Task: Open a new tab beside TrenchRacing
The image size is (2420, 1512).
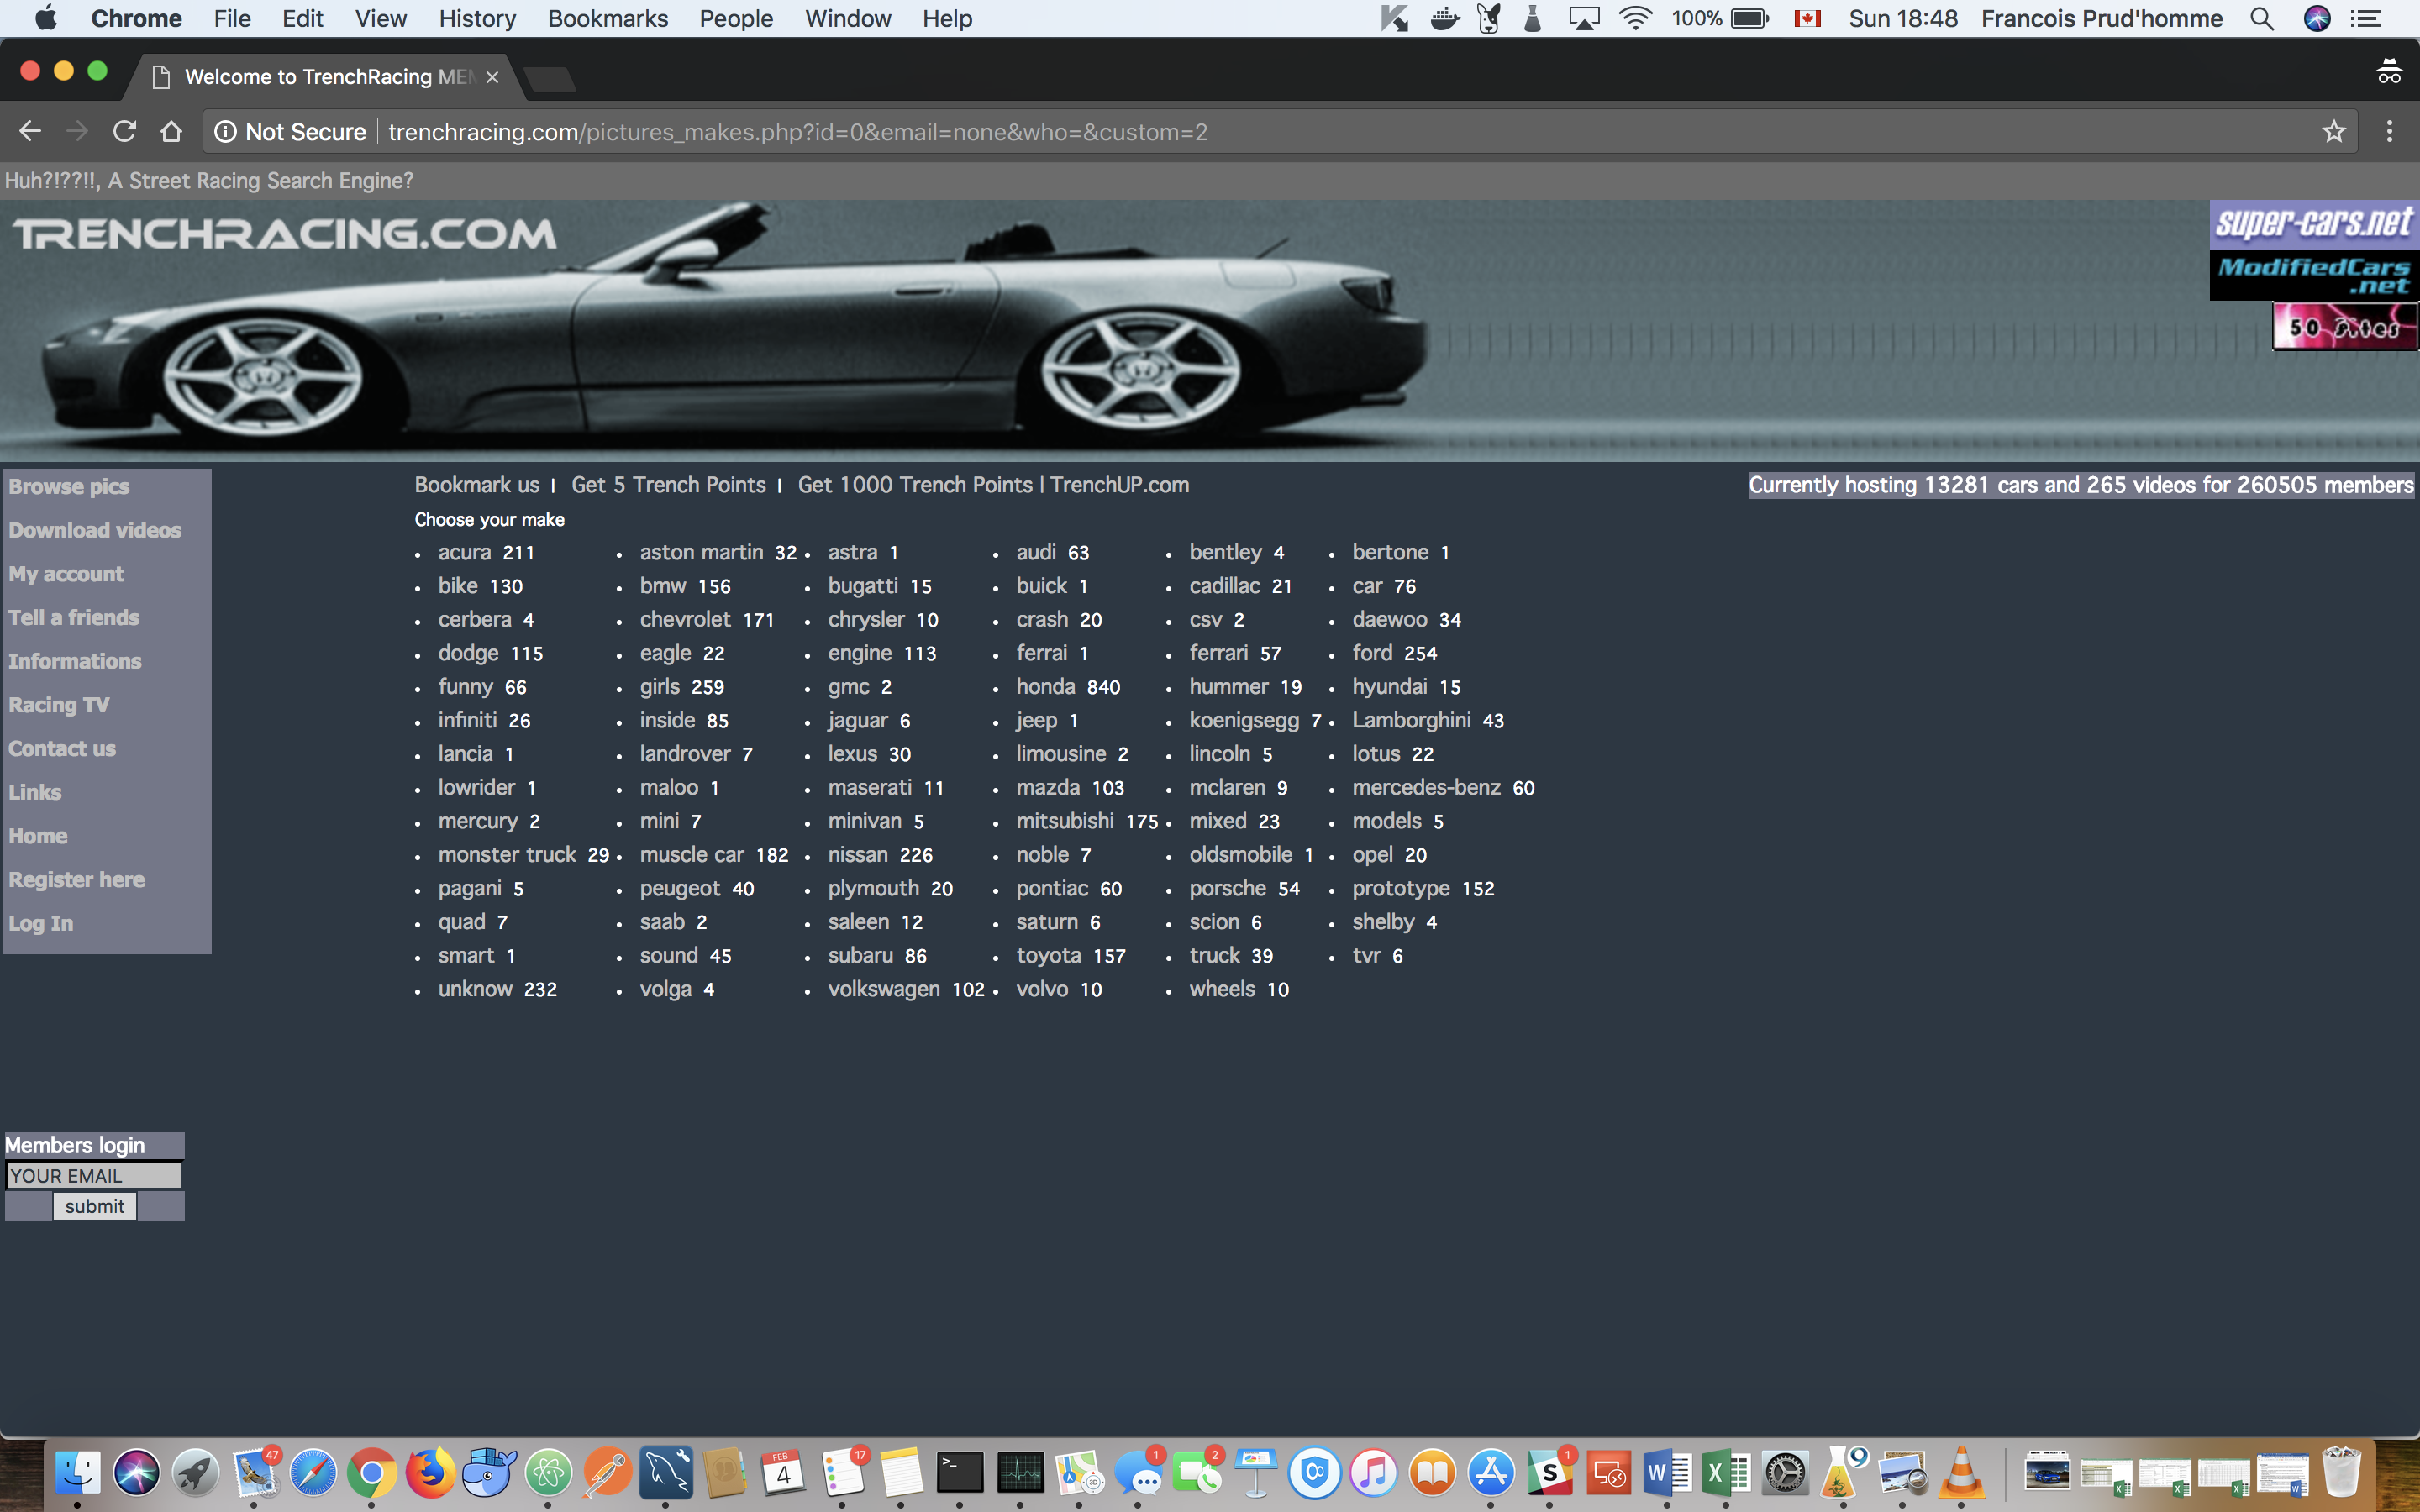Action: (x=549, y=78)
